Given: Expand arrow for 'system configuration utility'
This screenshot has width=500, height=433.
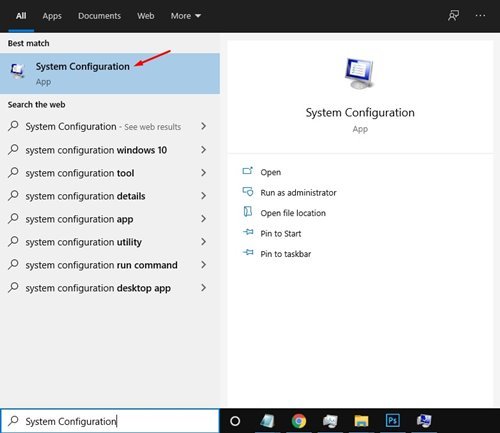Looking at the screenshot, I should 203,242.
